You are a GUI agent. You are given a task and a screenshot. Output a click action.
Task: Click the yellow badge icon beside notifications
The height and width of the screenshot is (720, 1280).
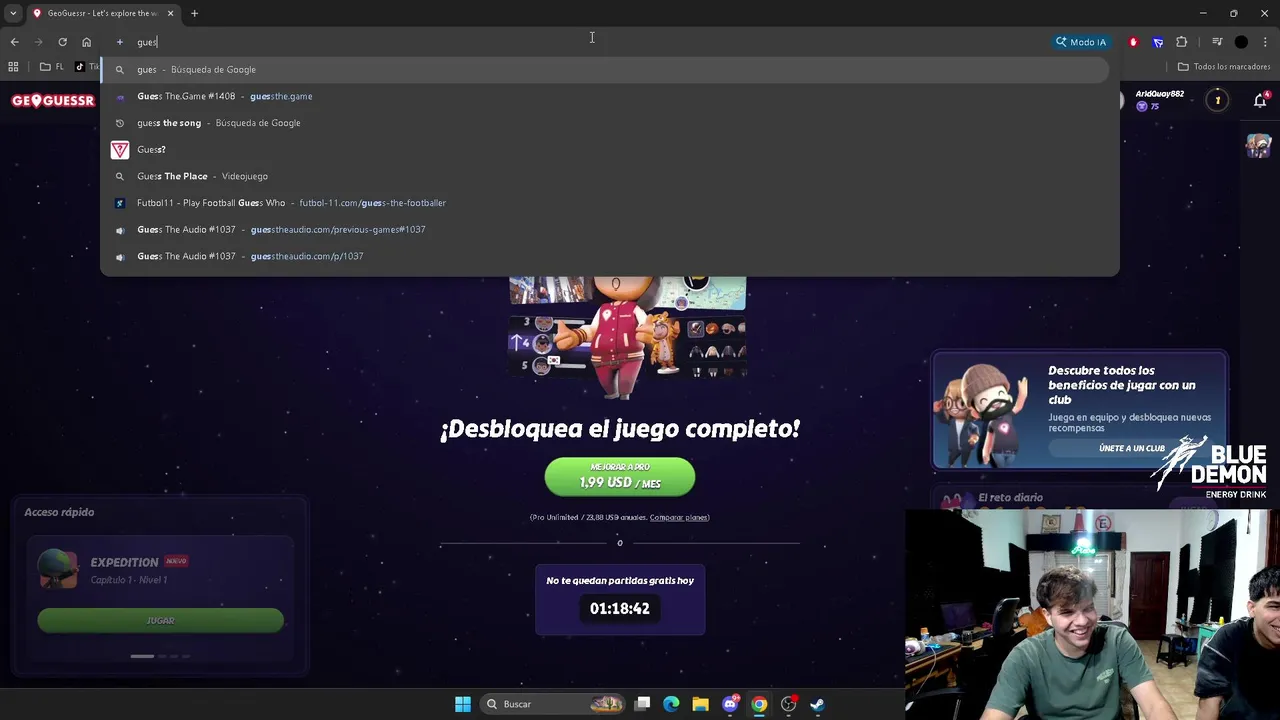click(1217, 100)
